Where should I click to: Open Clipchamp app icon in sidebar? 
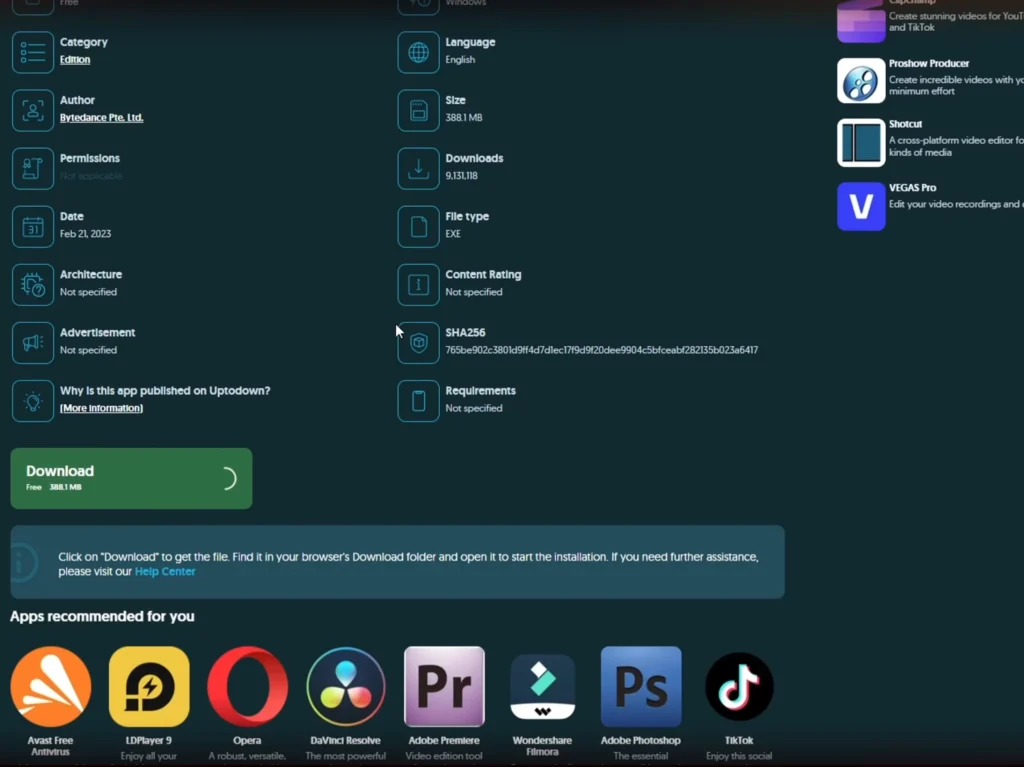pyautogui.click(x=861, y=21)
